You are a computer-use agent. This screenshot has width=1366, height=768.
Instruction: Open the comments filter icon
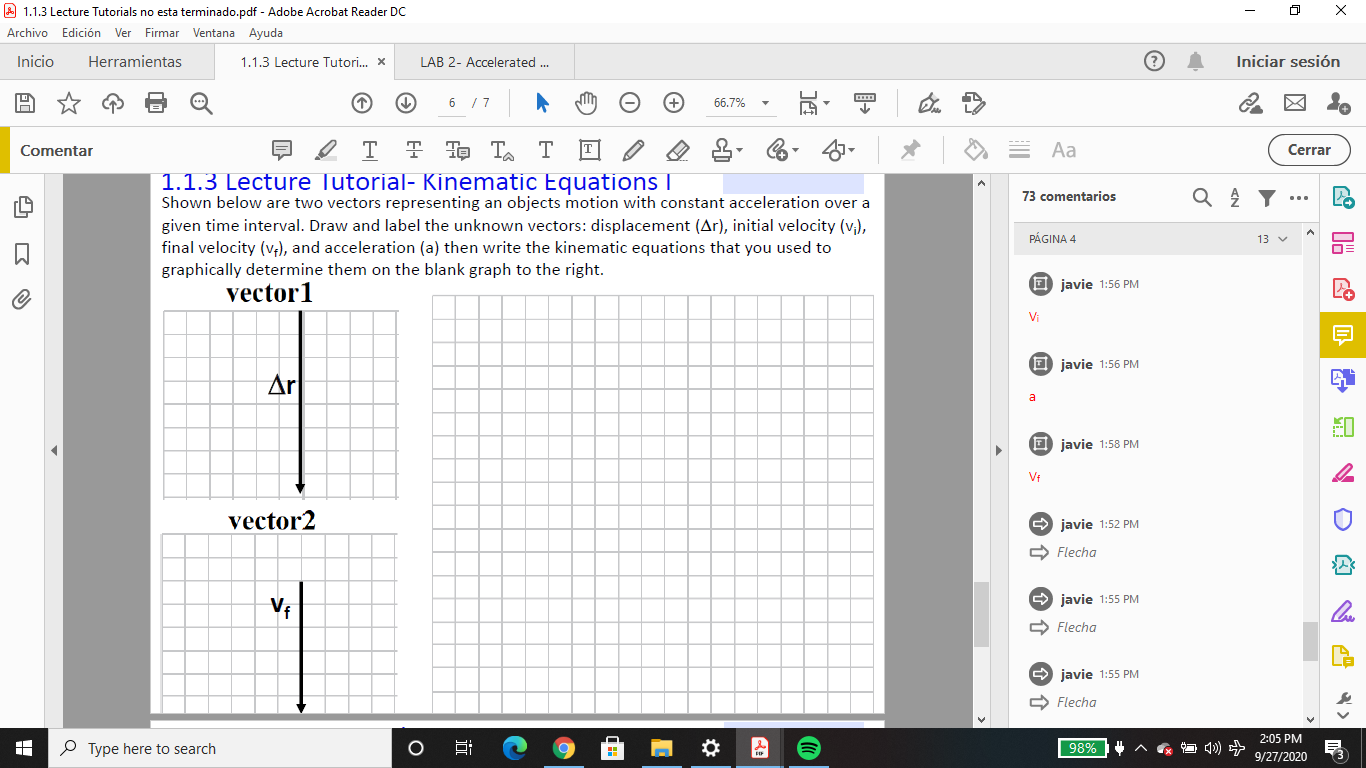pos(1266,197)
